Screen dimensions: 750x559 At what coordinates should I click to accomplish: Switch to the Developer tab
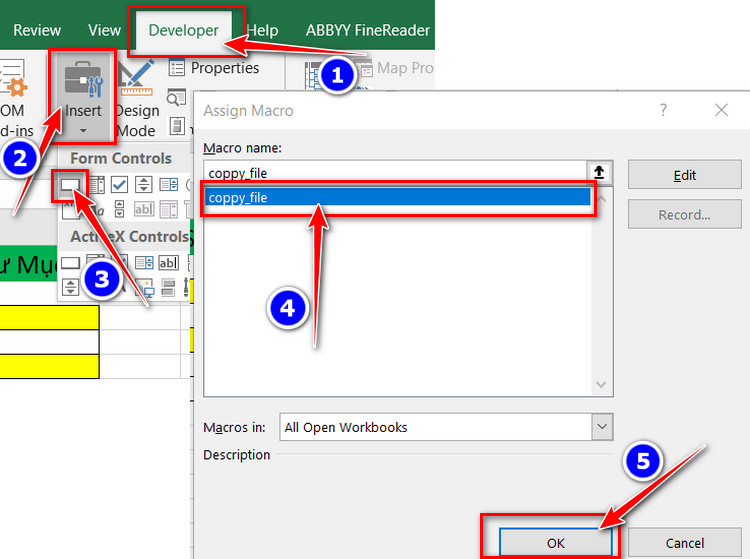pos(183,30)
